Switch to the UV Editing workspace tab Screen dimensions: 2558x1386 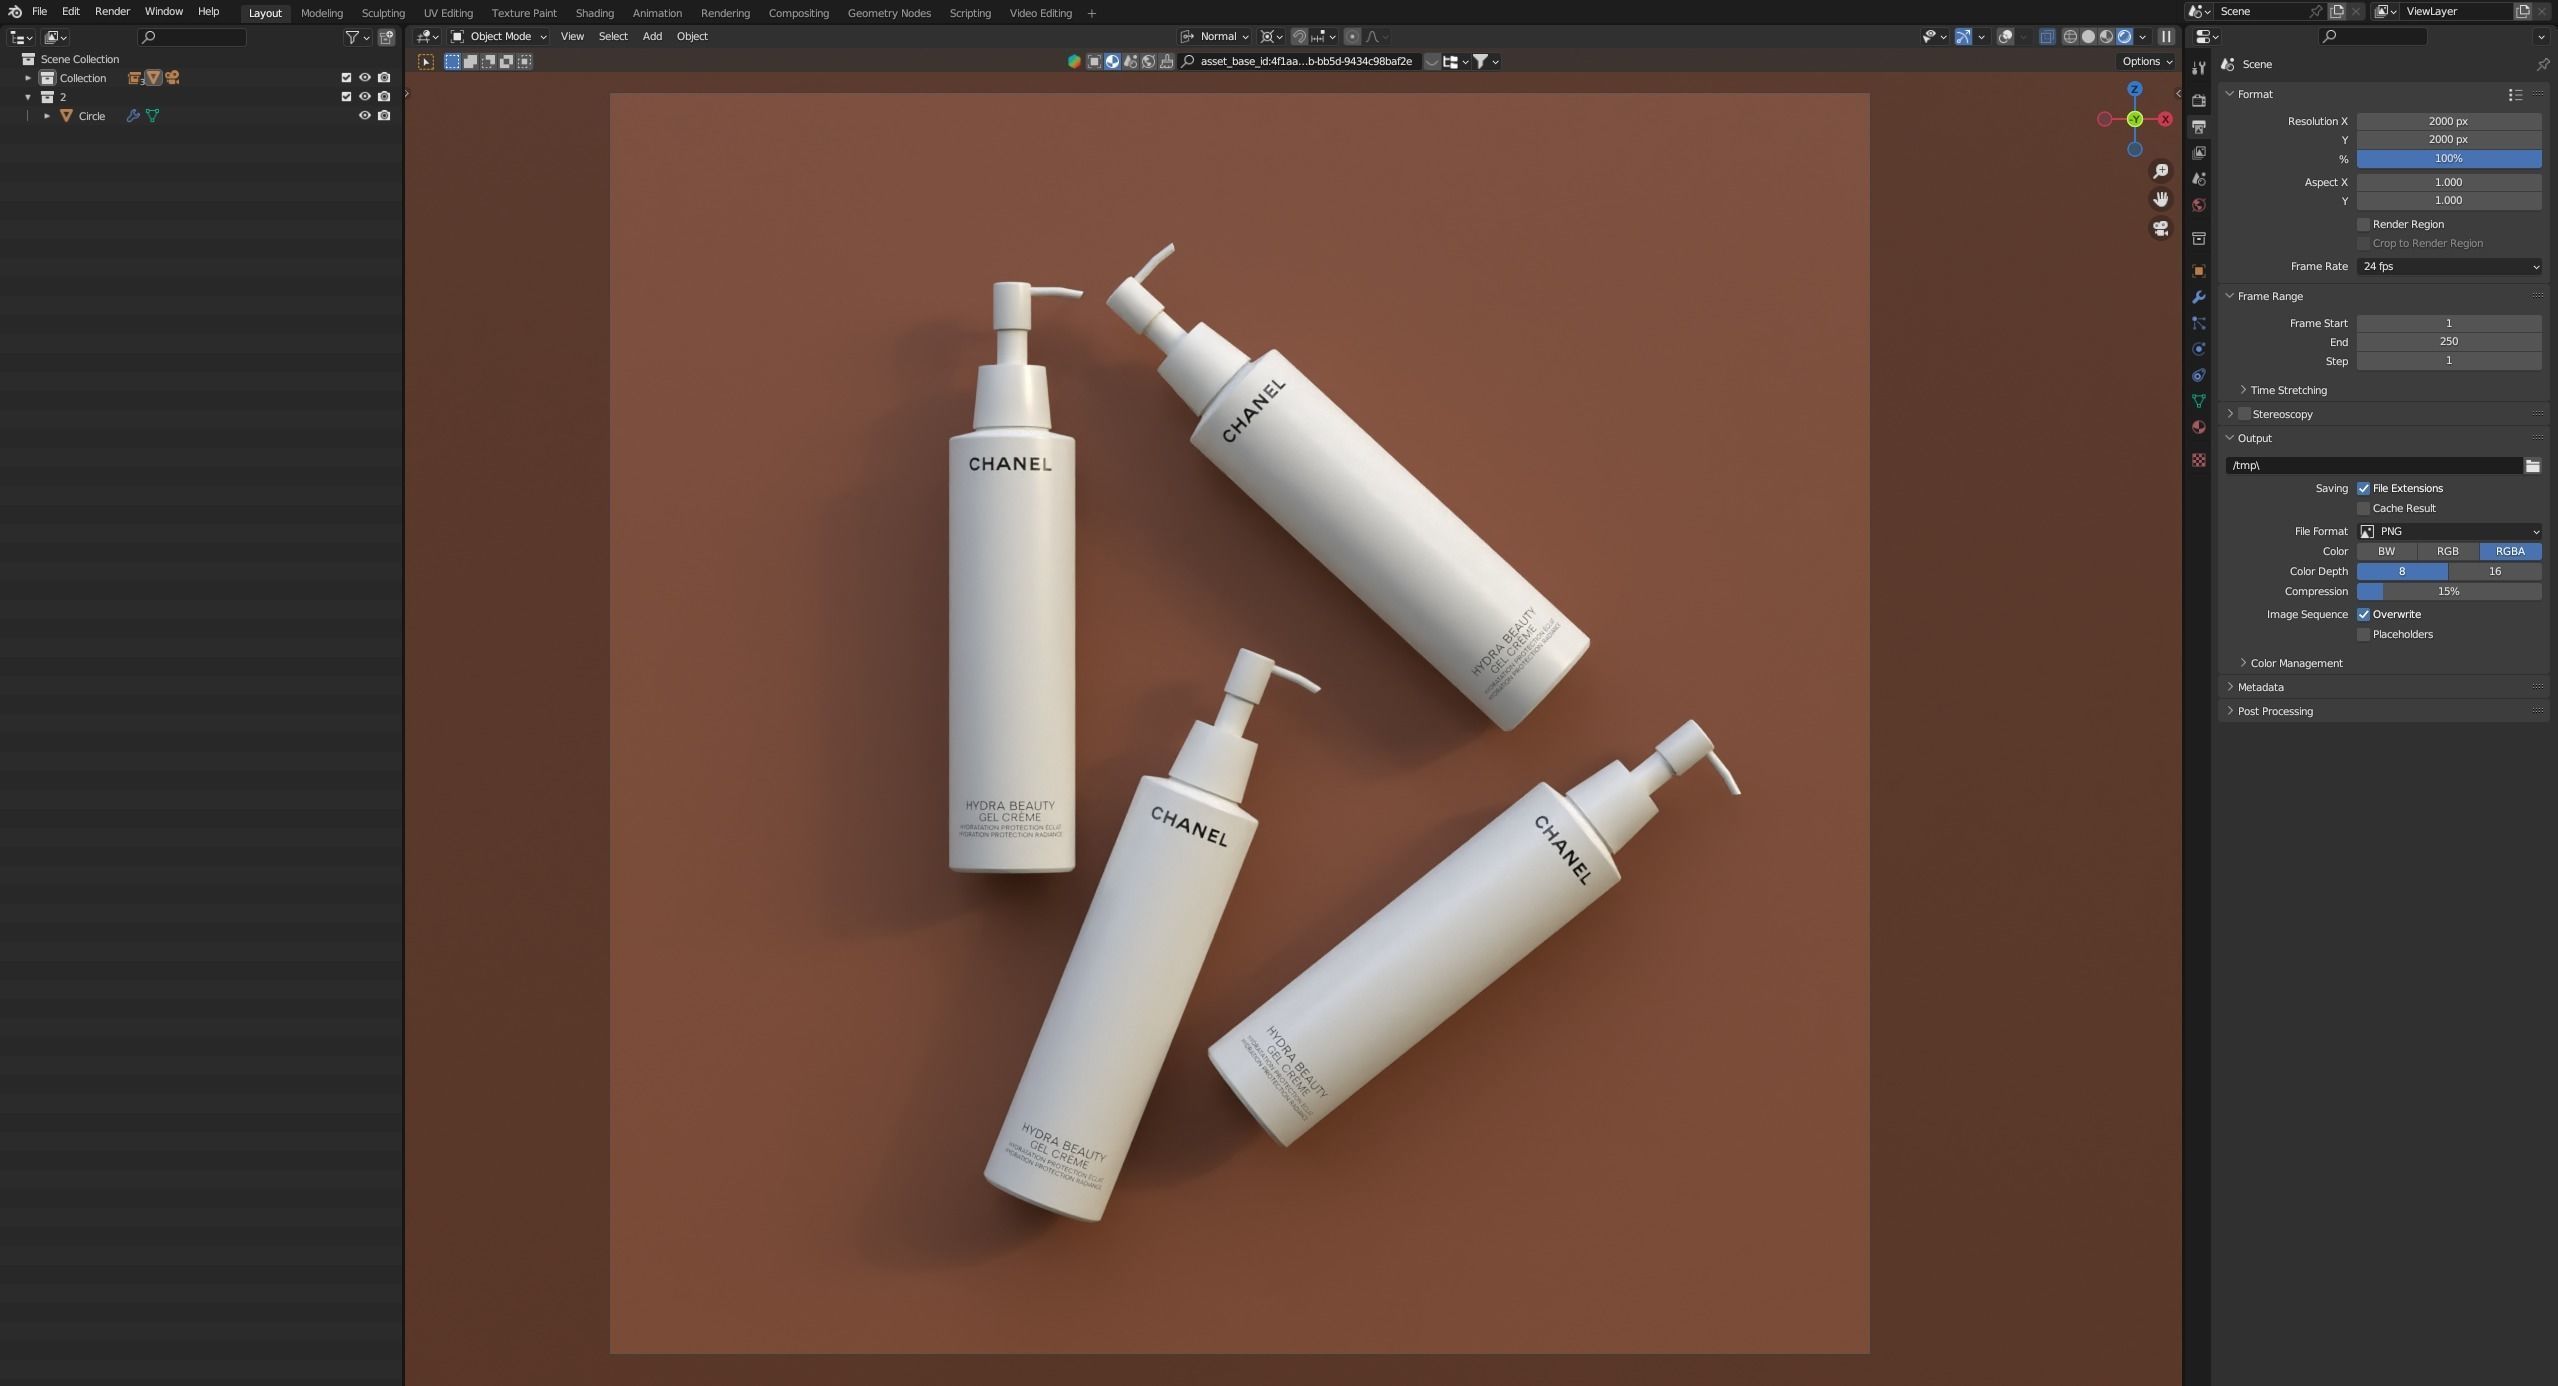pos(447,13)
